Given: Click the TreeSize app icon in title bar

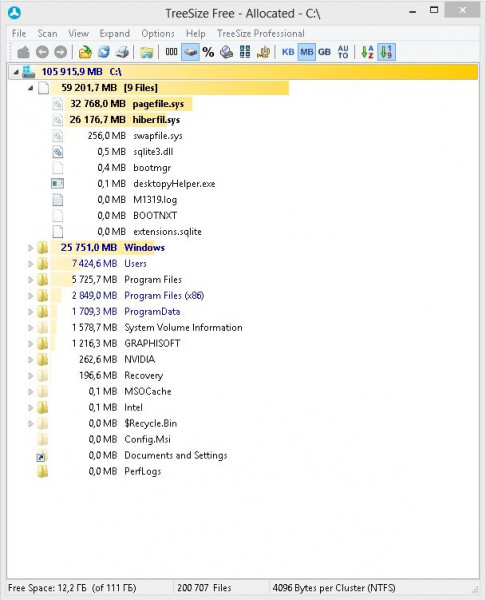Looking at the screenshot, I should coord(15,13).
